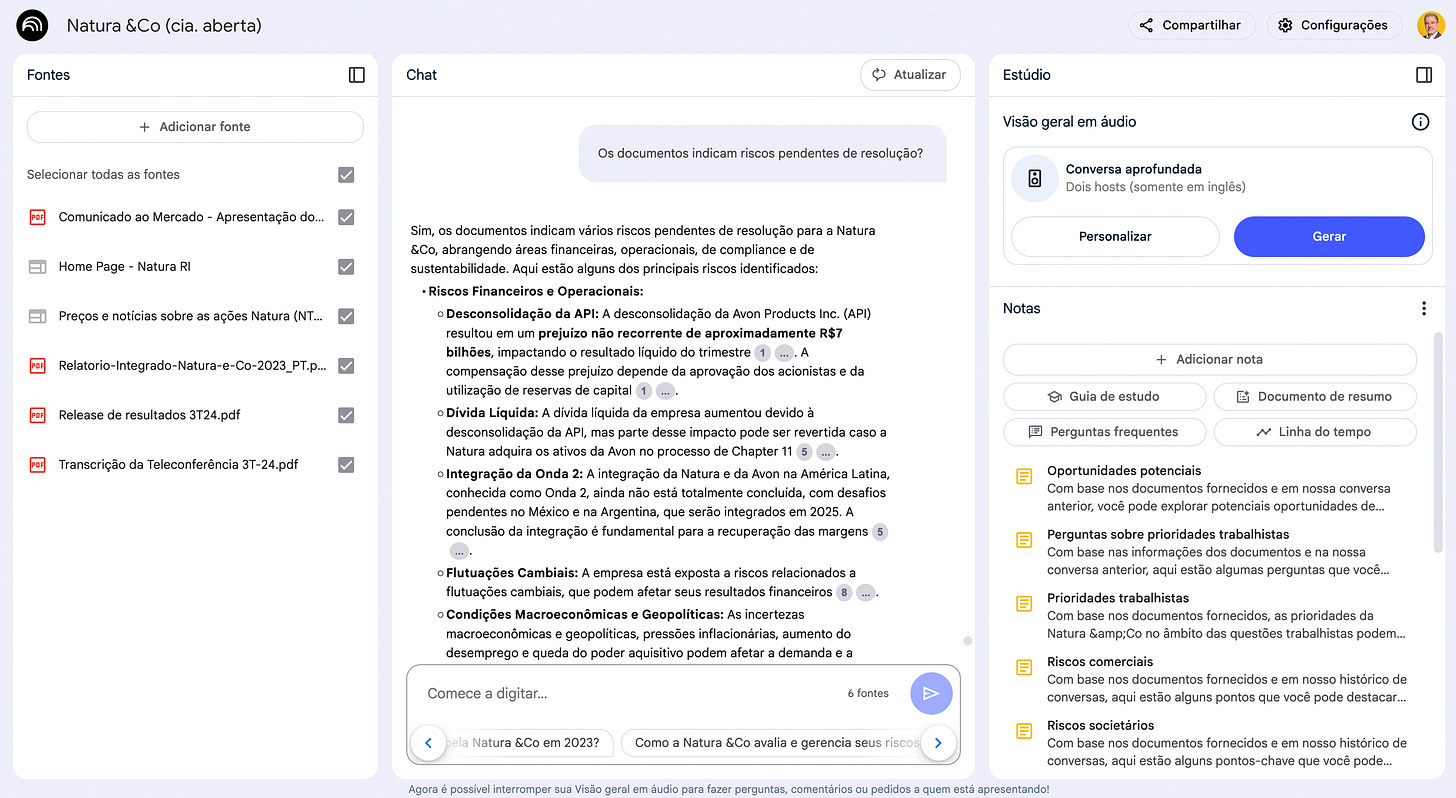
Task: Open Configurações
Action: pos(1333,25)
